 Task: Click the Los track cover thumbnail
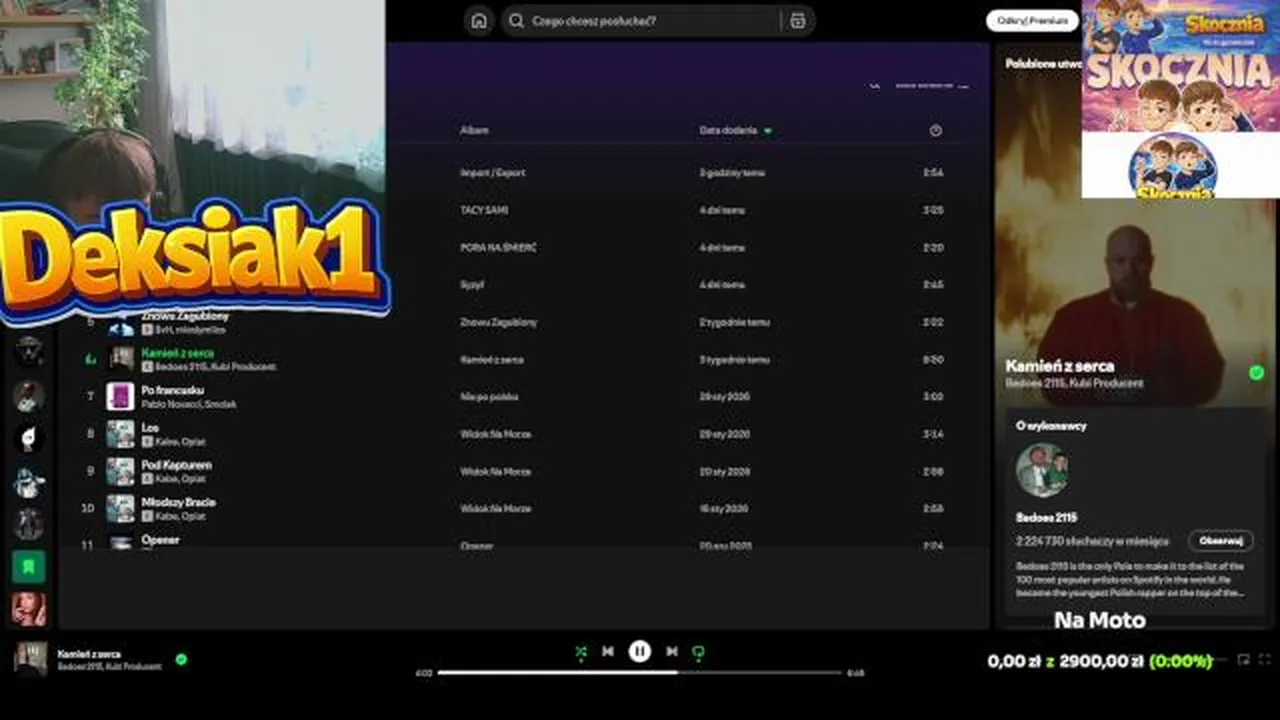click(x=120, y=434)
